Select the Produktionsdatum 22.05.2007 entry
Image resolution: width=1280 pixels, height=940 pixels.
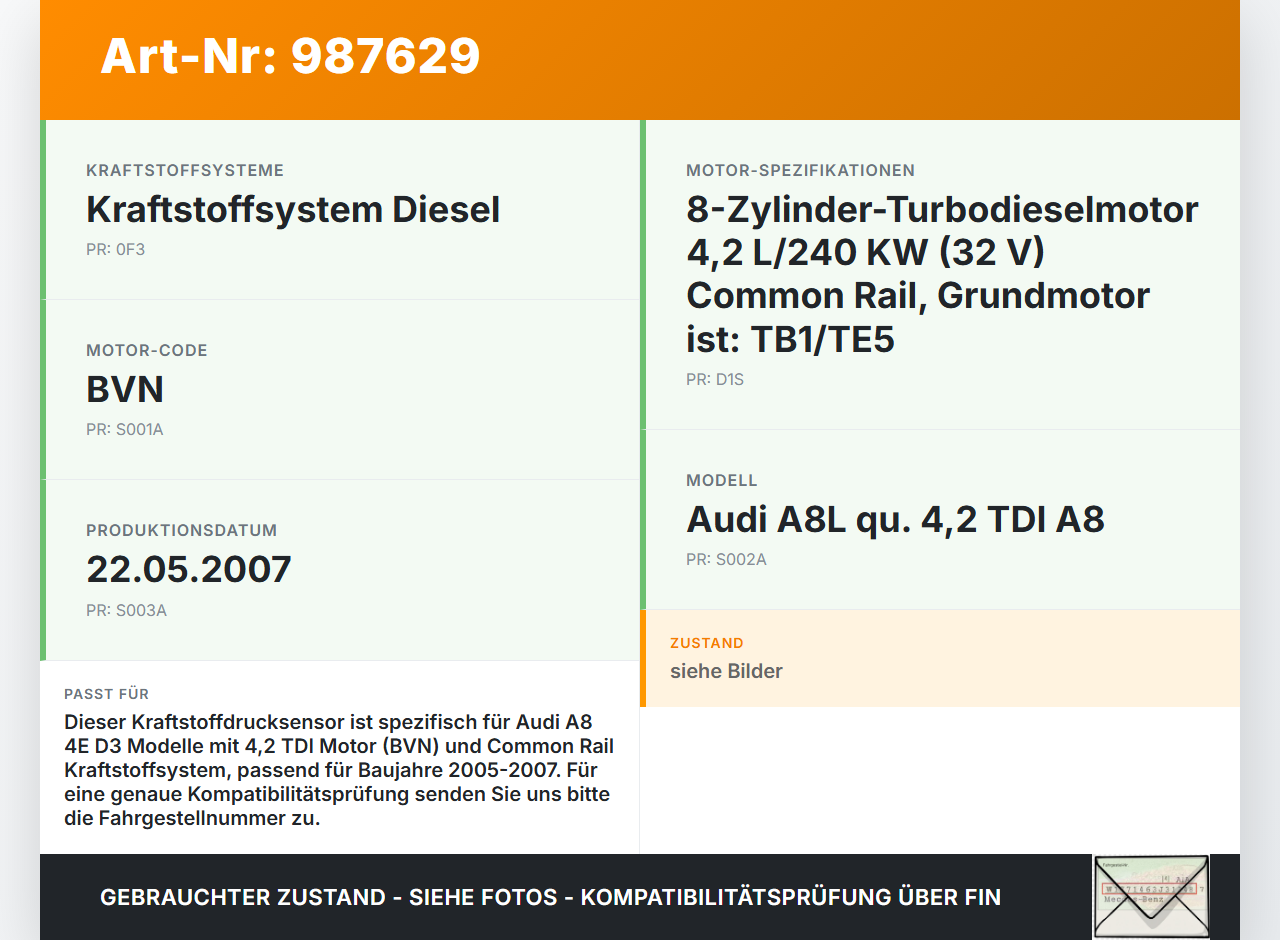(x=188, y=569)
